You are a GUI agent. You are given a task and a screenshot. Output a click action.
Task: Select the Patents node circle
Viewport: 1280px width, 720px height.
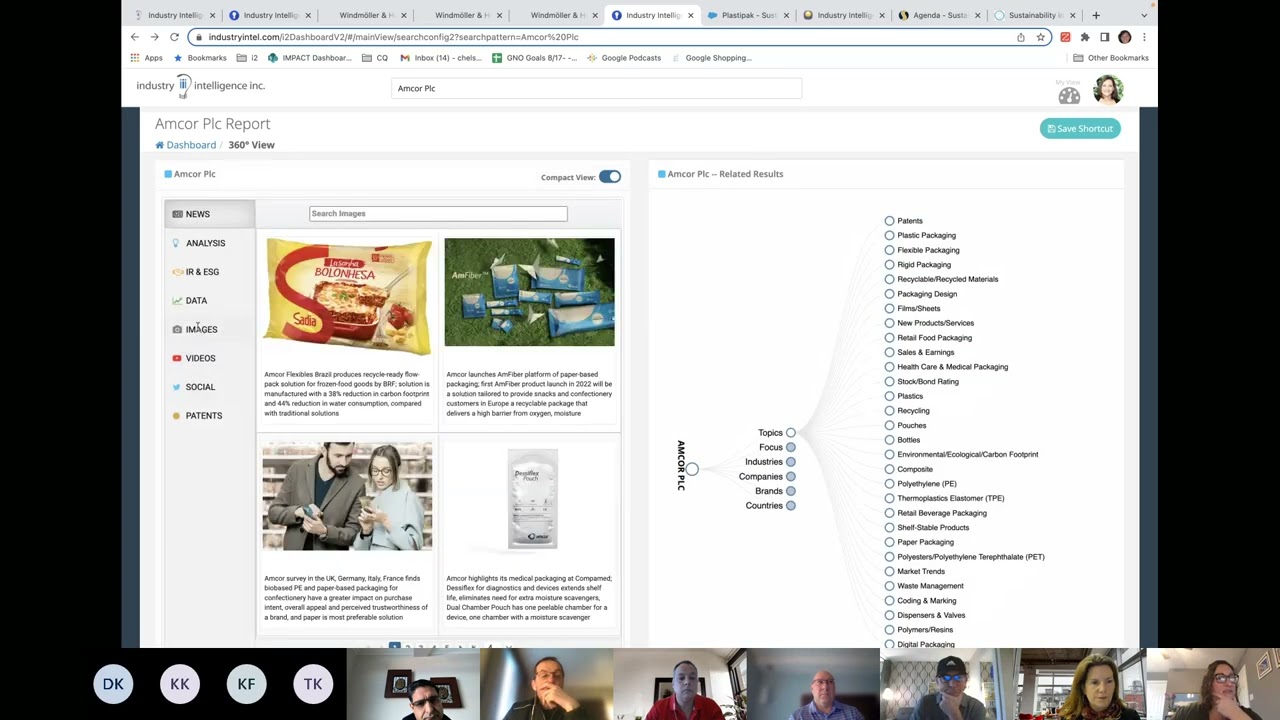[889, 221]
